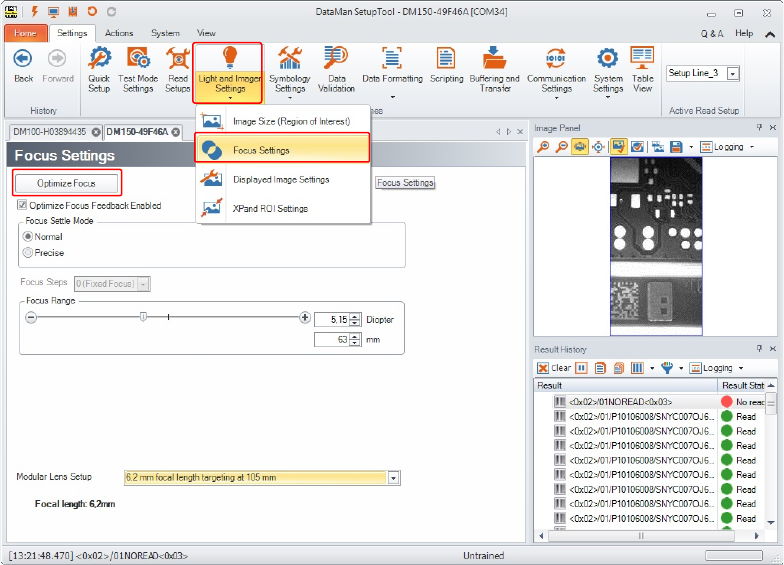This screenshot has width=784, height=565.
Task: Switch to the System ribbon tab
Action: click(165, 33)
